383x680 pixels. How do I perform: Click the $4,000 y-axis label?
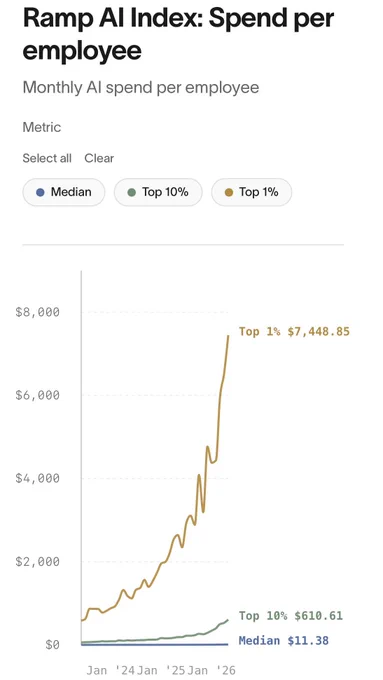[x=37, y=478]
